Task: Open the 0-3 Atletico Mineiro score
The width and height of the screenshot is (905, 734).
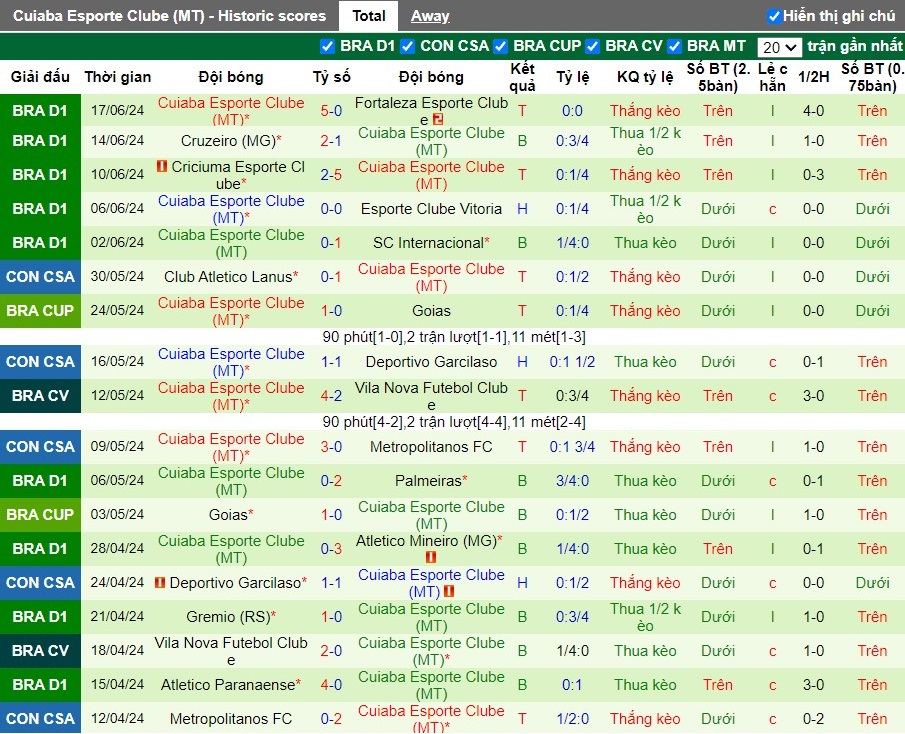Action: 331,549
